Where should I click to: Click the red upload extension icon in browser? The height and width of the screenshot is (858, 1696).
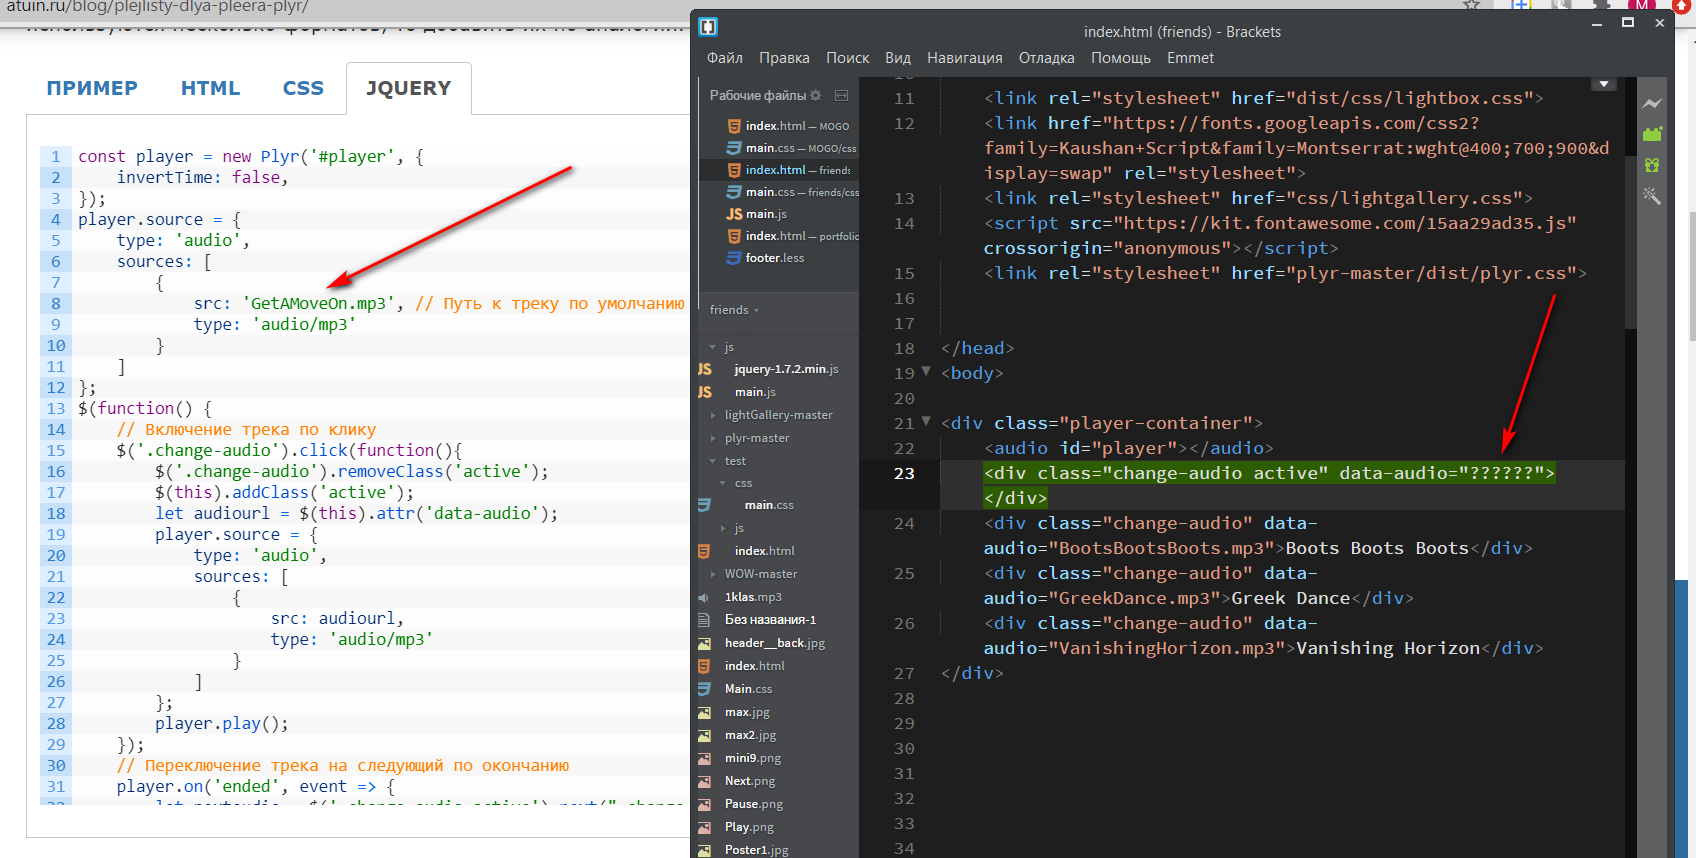tap(1681, 5)
